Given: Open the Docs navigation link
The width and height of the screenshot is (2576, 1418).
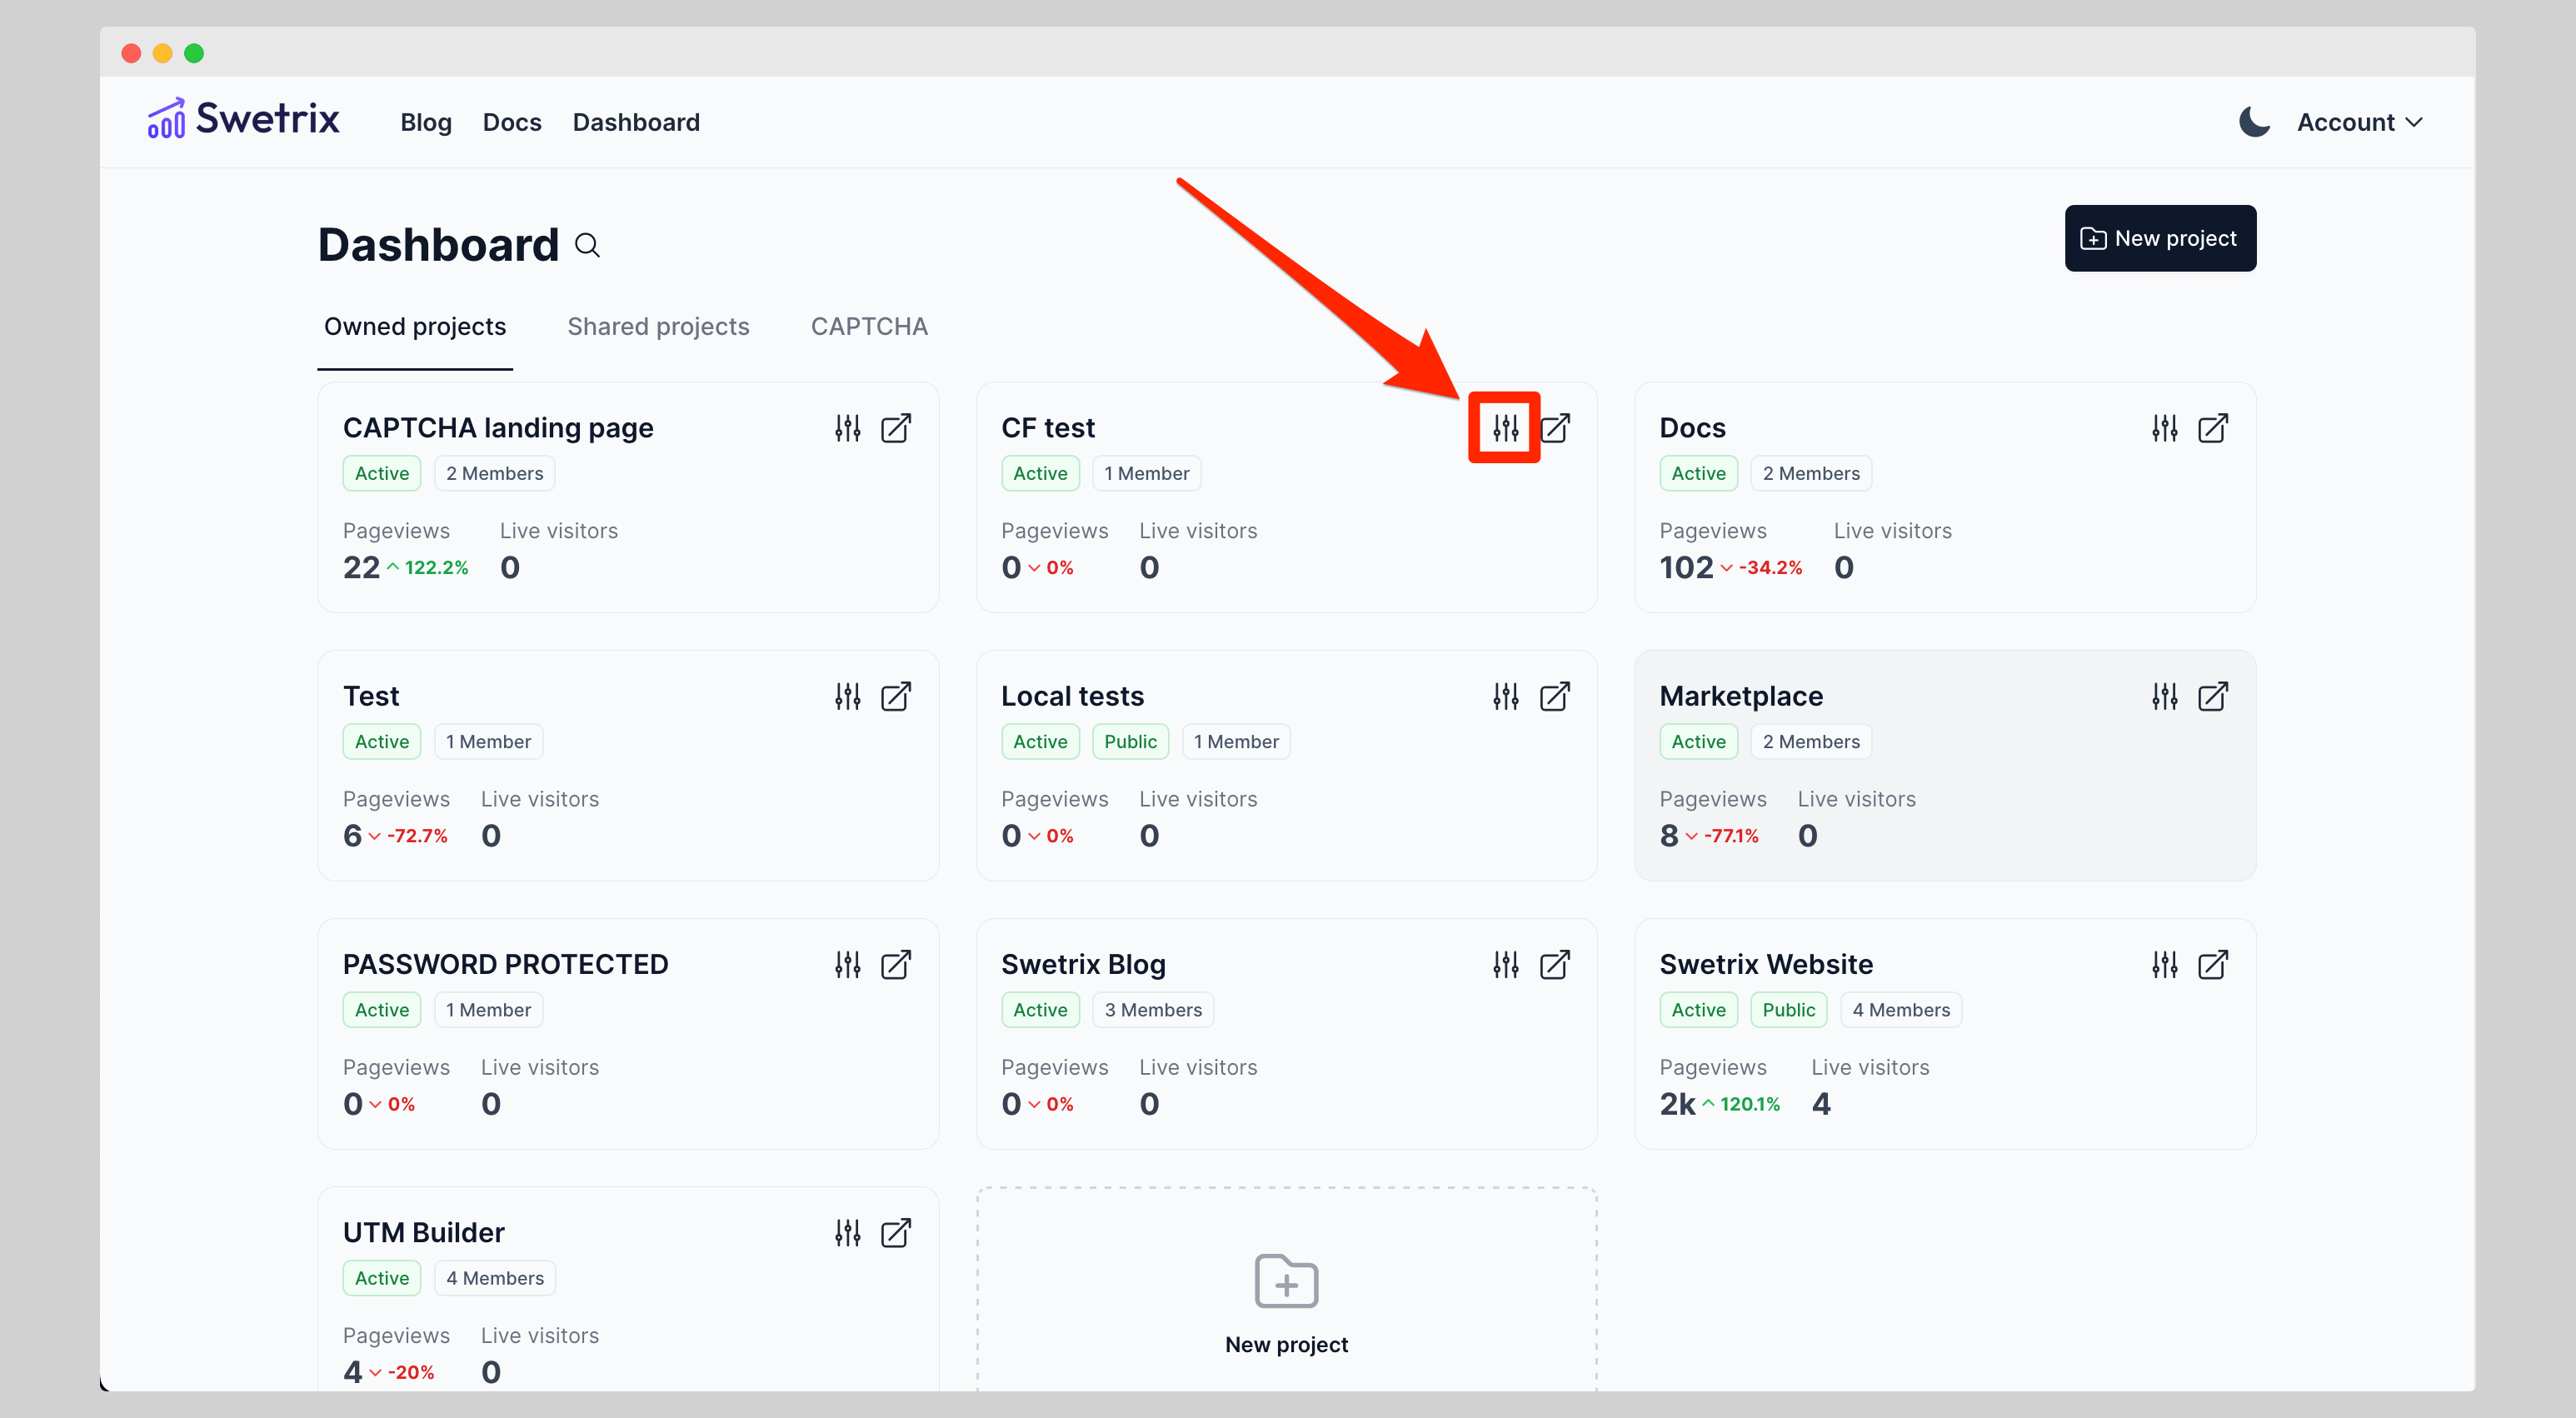Looking at the screenshot, I should pos(511,122).
